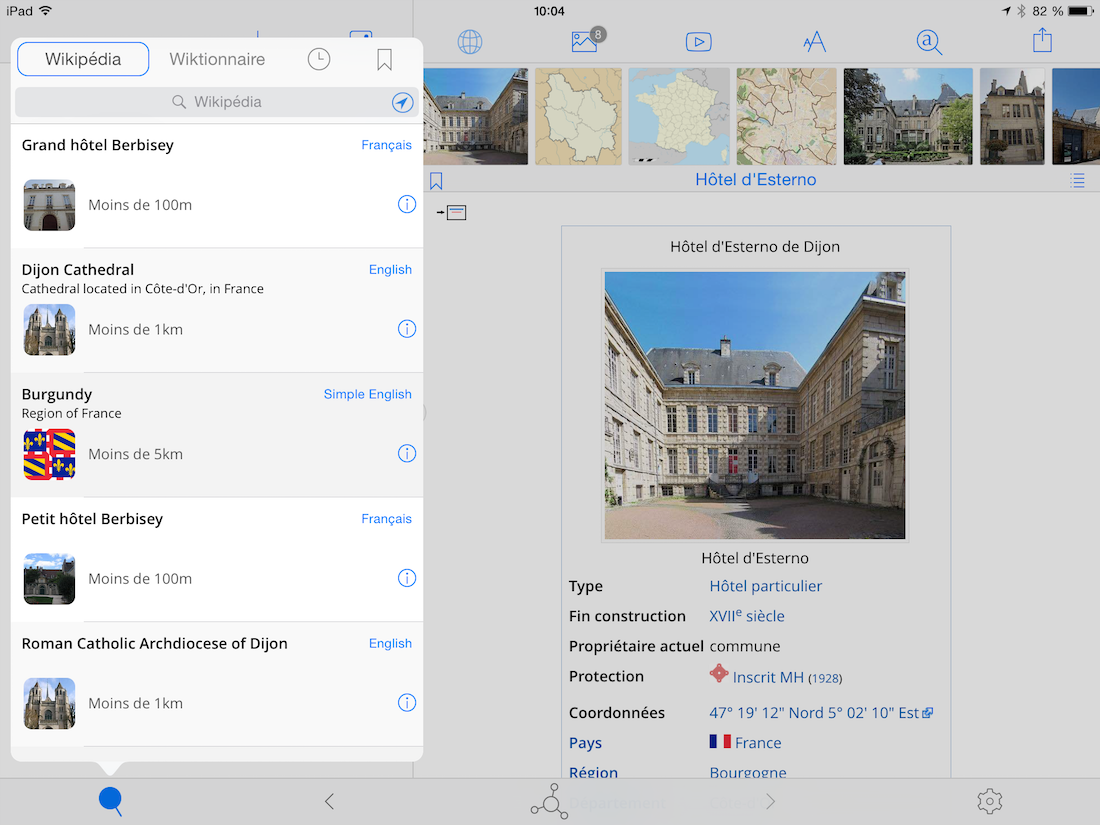Viewport: 1100px width, 825px height.
Task: Show info for Roman Catholic Archdiocese of Dijon
Action: pyautogui.click(x=407, y=702)
